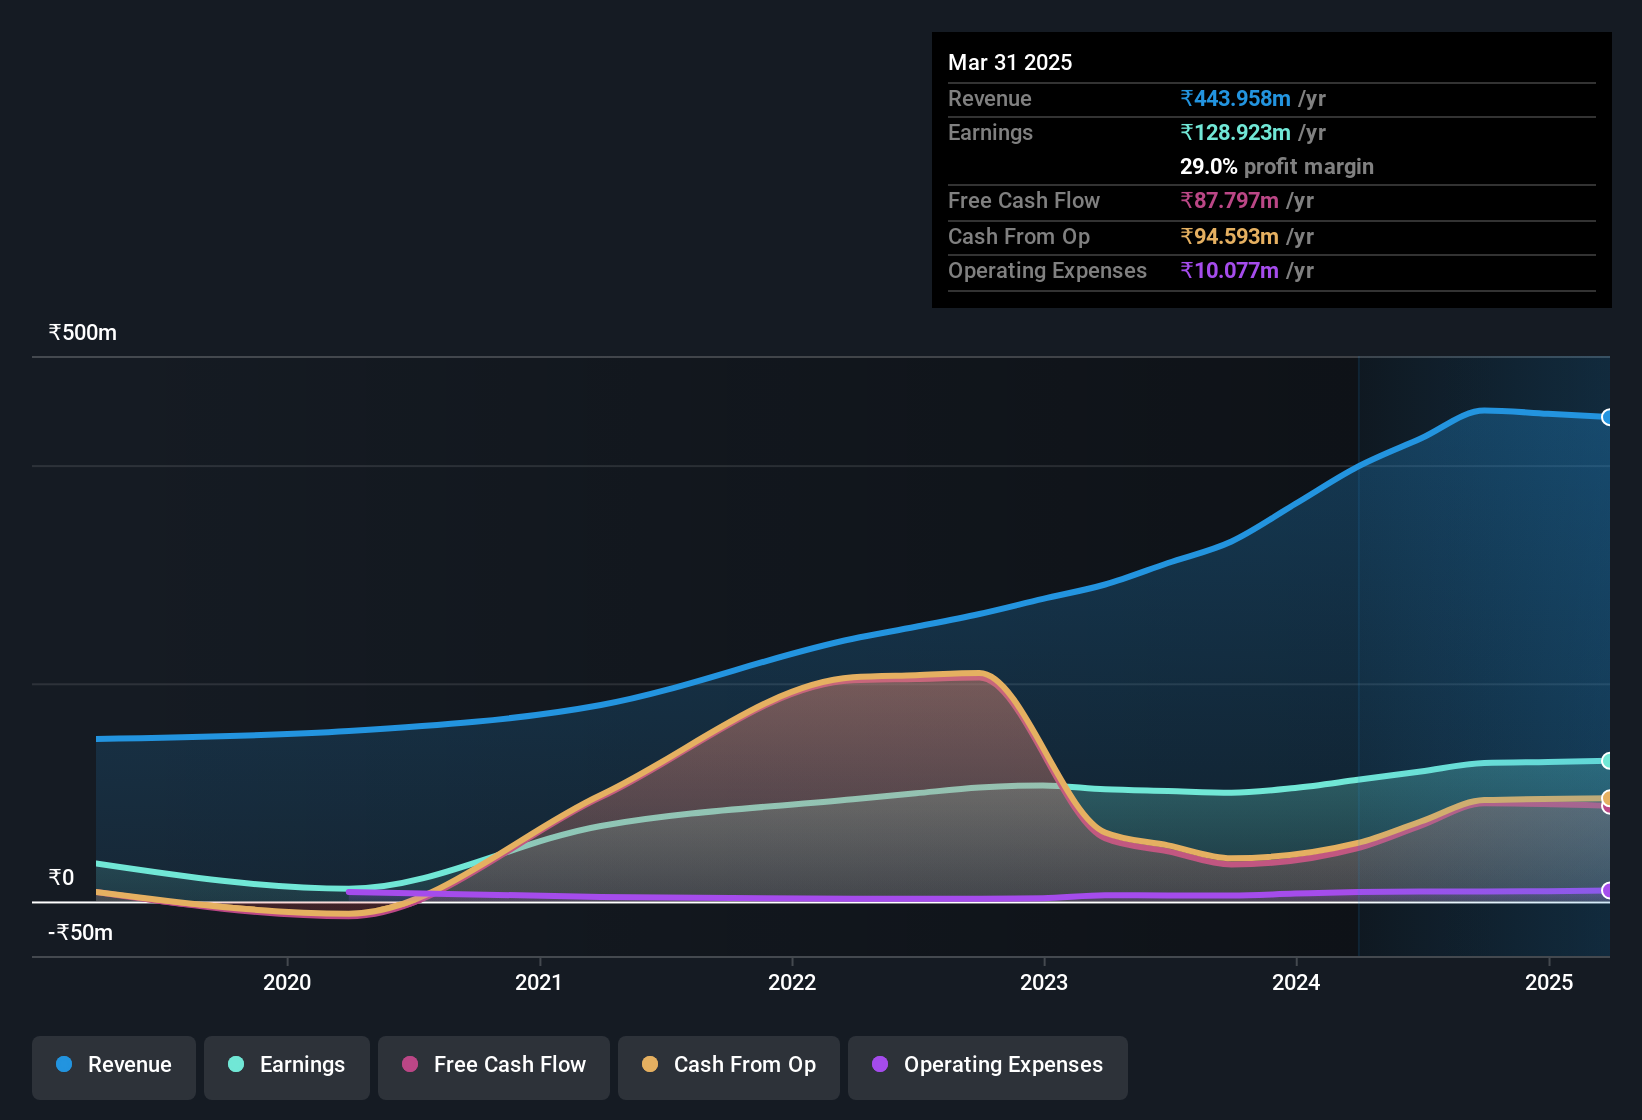Viewport: 1642px width, 1120px height.
Task: Click the orange Cash From Op dot icon
Action: tap(650, 1065)
